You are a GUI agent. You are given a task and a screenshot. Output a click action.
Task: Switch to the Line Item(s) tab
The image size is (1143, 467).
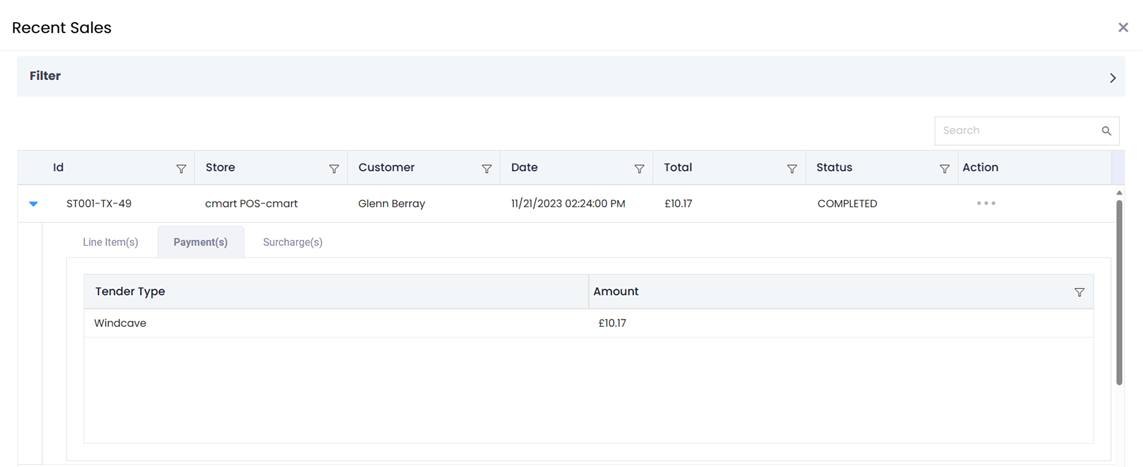110,242
